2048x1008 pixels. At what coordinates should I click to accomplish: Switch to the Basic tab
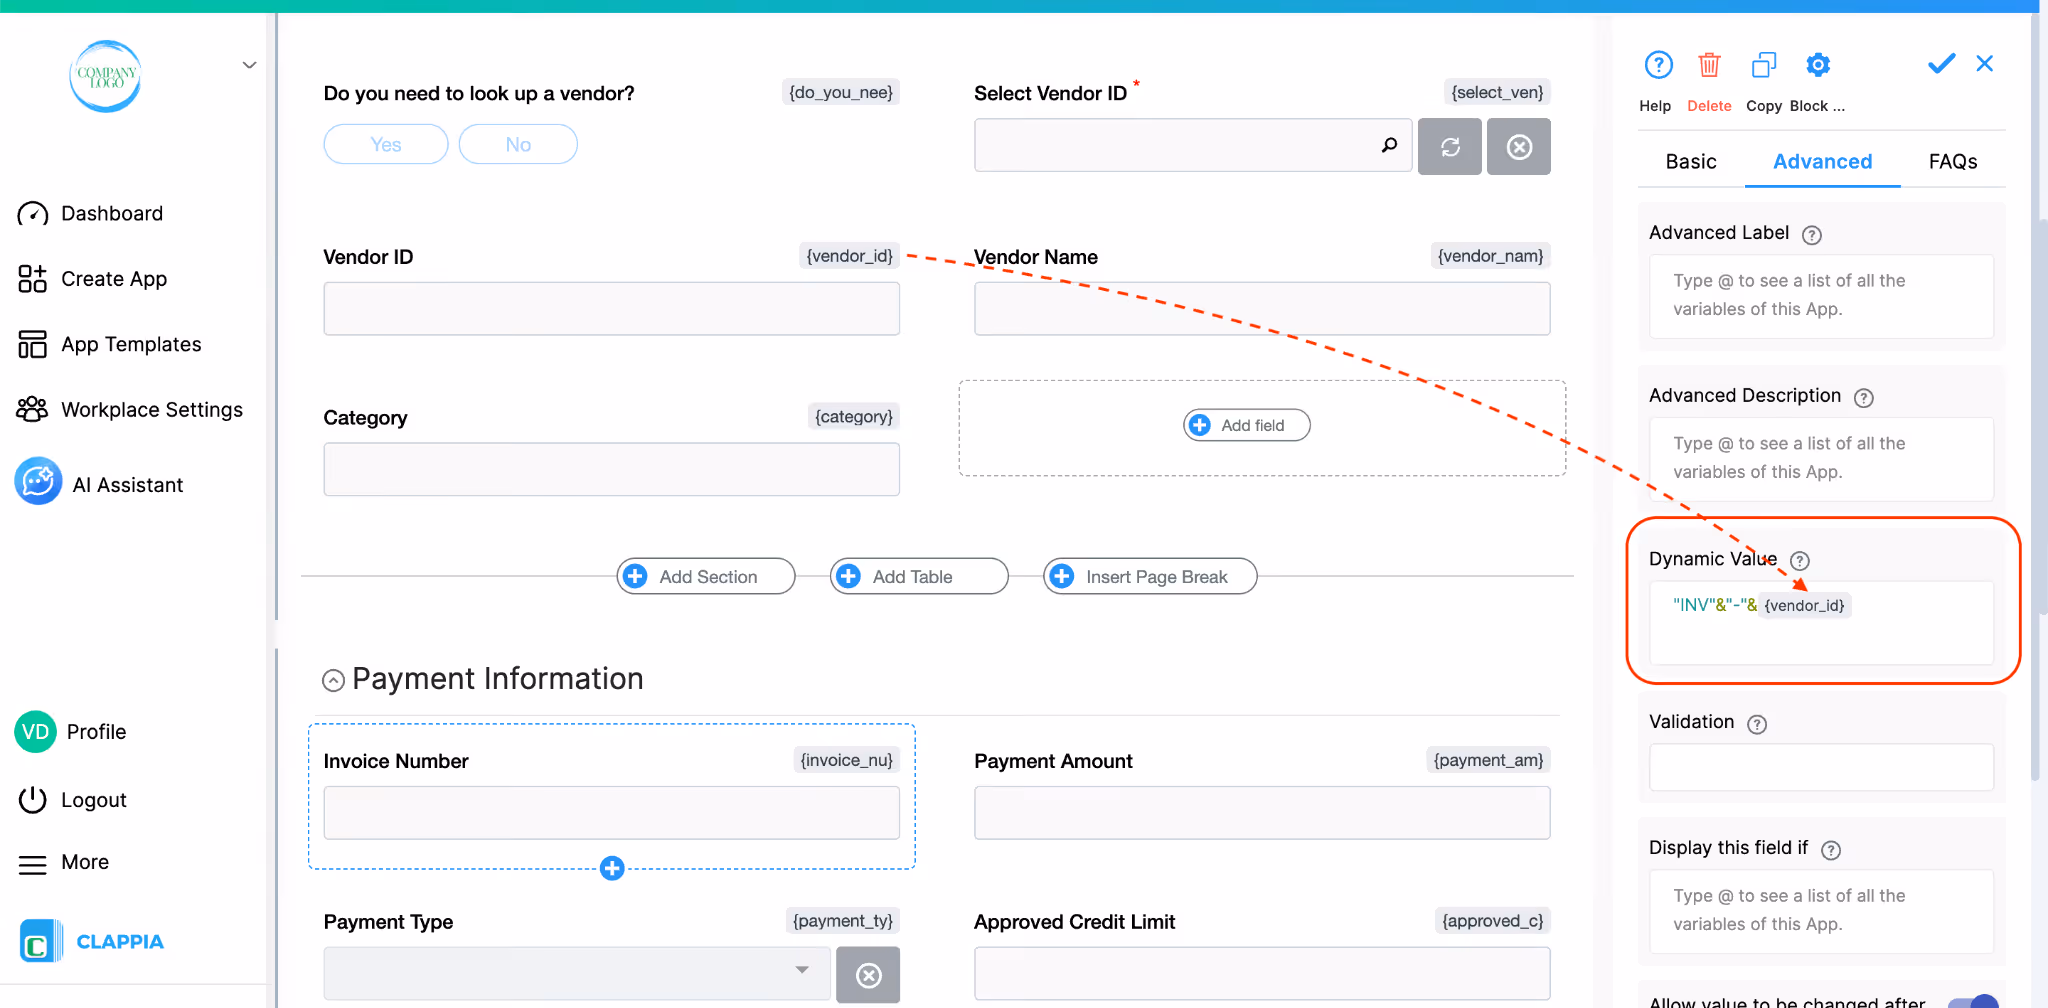[x=1691, y=161]
